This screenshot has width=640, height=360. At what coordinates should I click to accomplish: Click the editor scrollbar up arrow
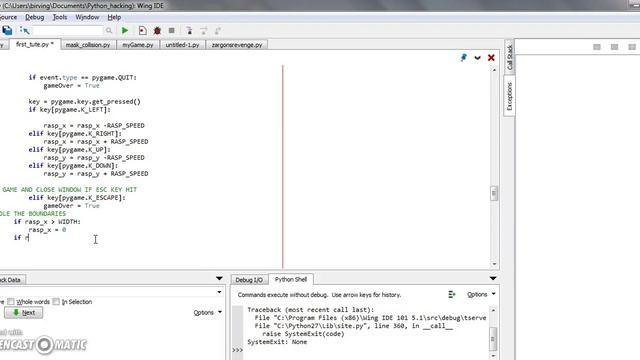[x=494, y=70]
